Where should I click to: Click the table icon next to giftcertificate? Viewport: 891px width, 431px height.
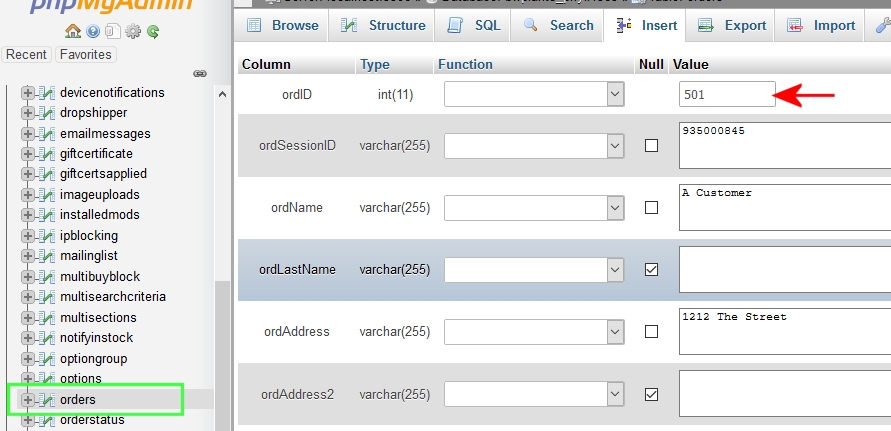[x=46, y=154]
